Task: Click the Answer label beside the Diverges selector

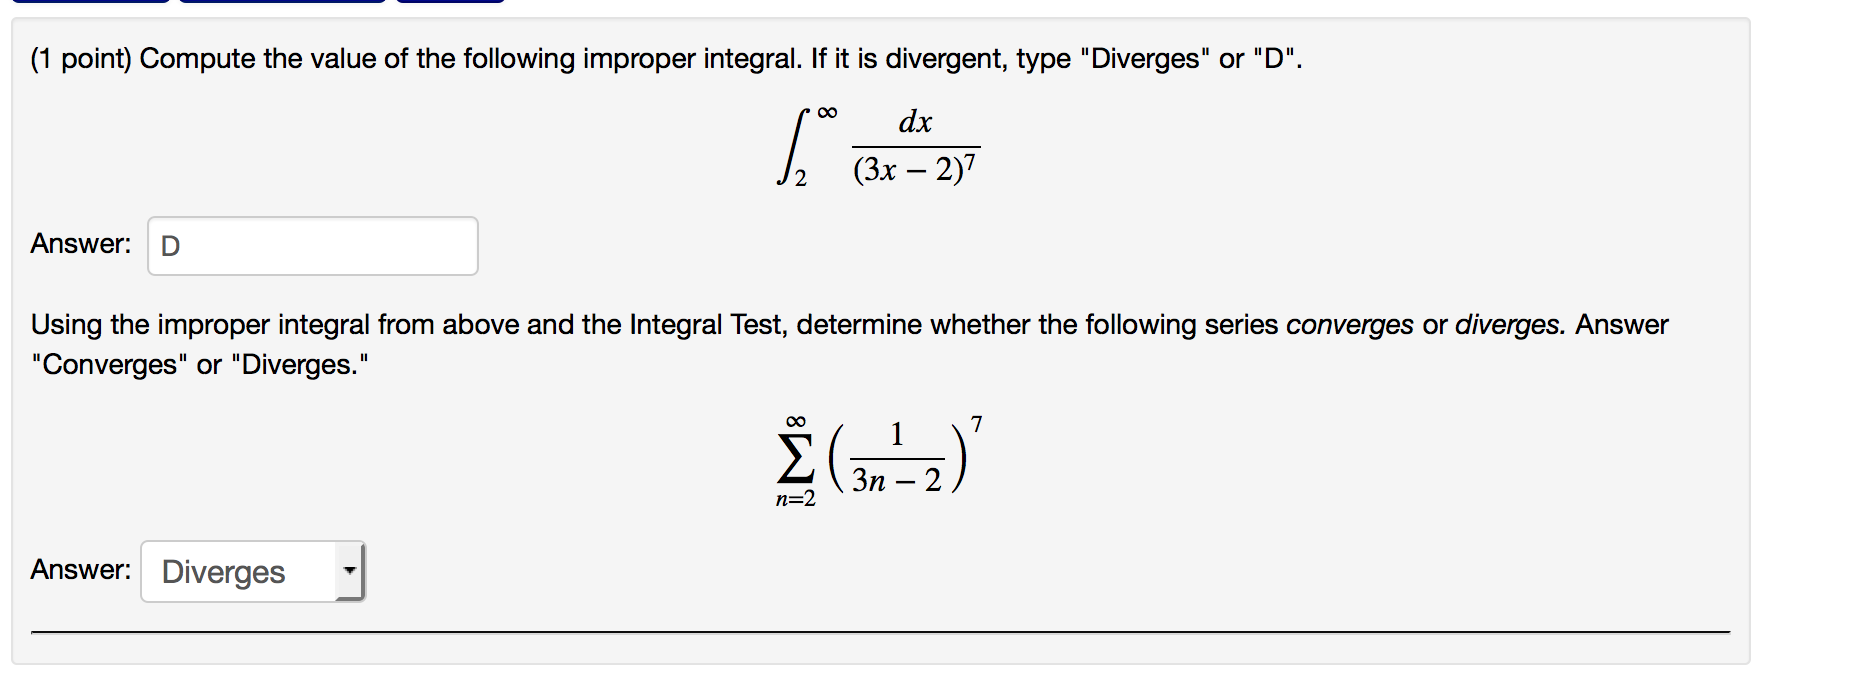Action: [x=80, y=570]
